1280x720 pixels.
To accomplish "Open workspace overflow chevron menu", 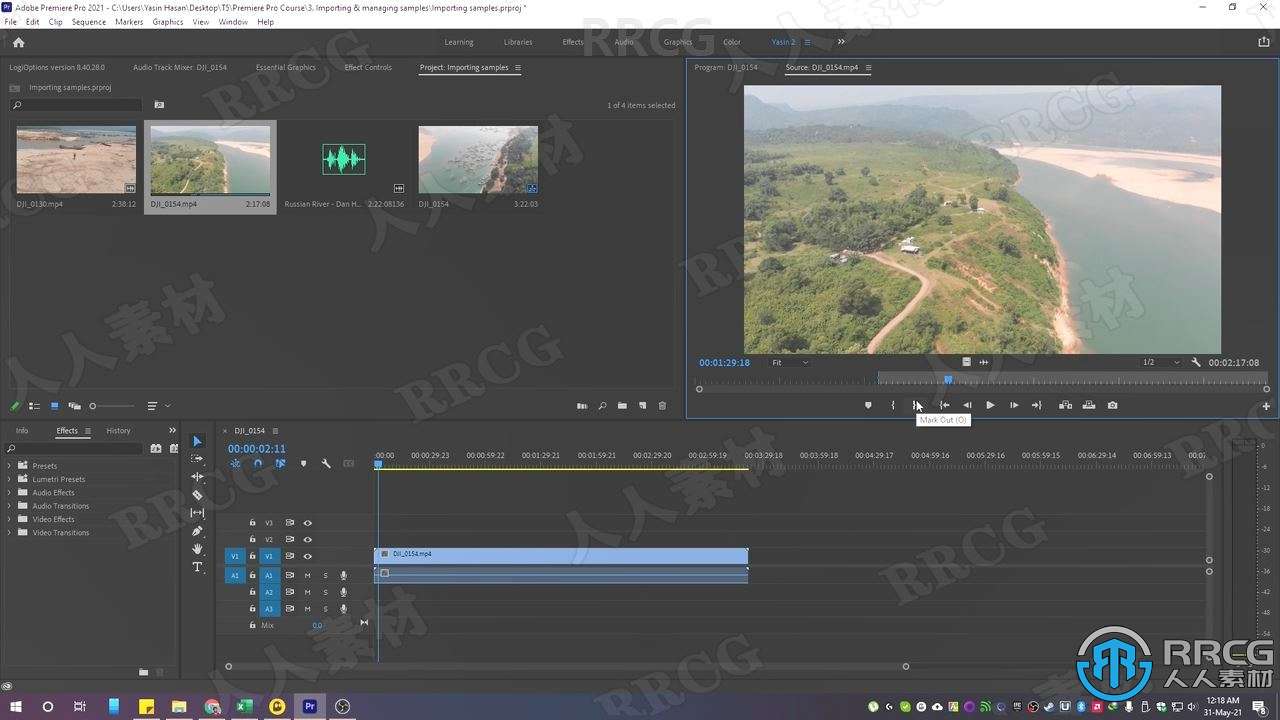I will point(841,42).
